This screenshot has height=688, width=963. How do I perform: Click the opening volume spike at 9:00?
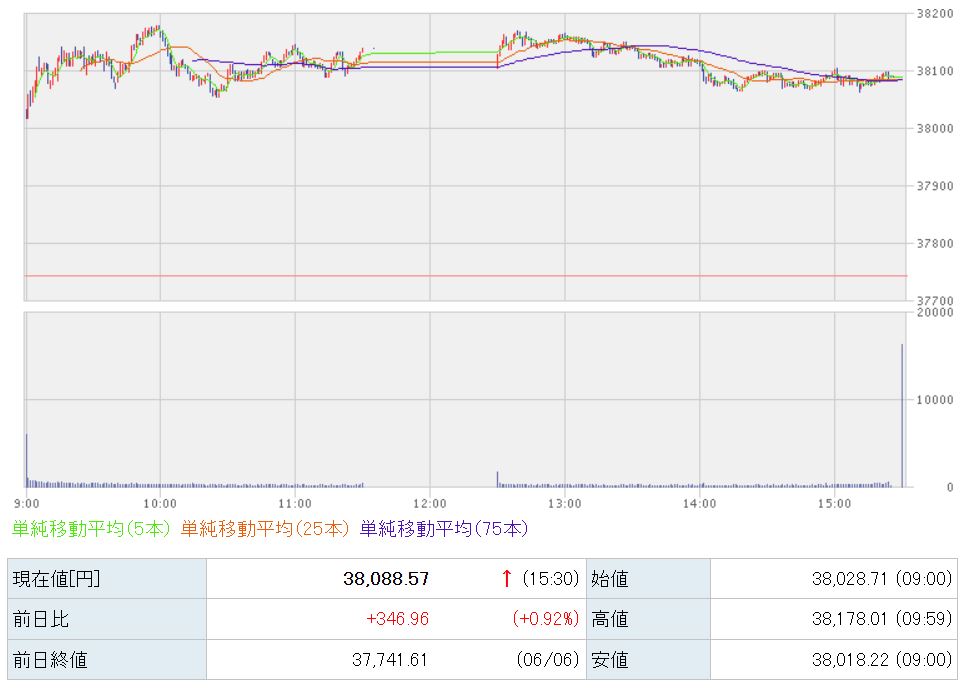(x=26, y=460)
